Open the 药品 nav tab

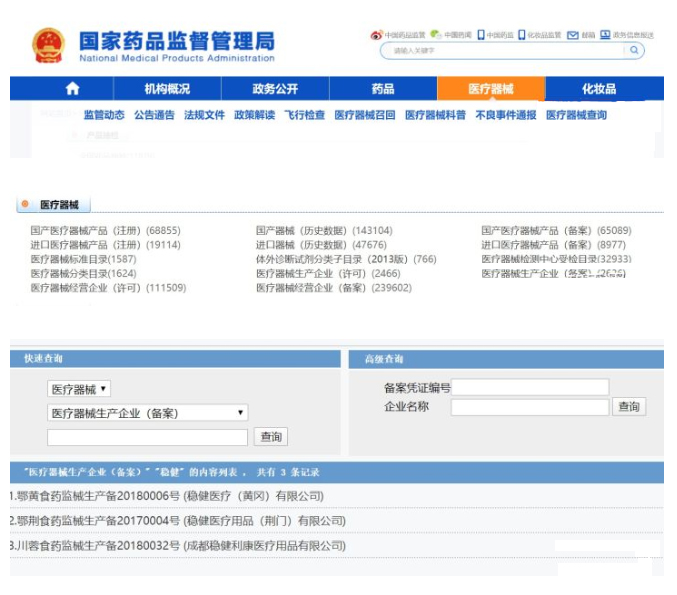coord(383,89)
